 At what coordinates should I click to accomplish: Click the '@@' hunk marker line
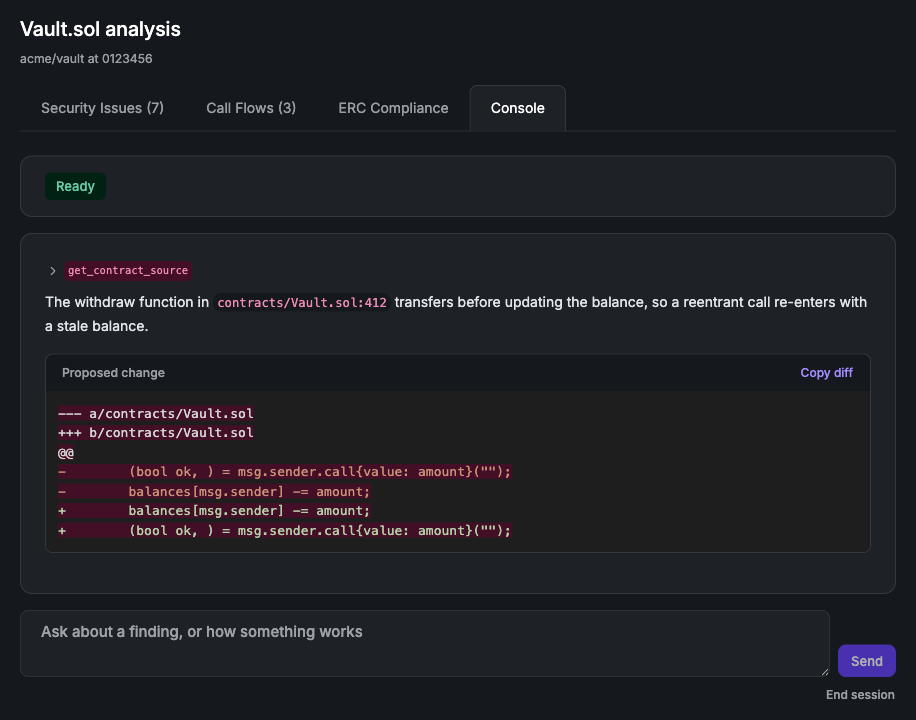(x=66, y=453)
